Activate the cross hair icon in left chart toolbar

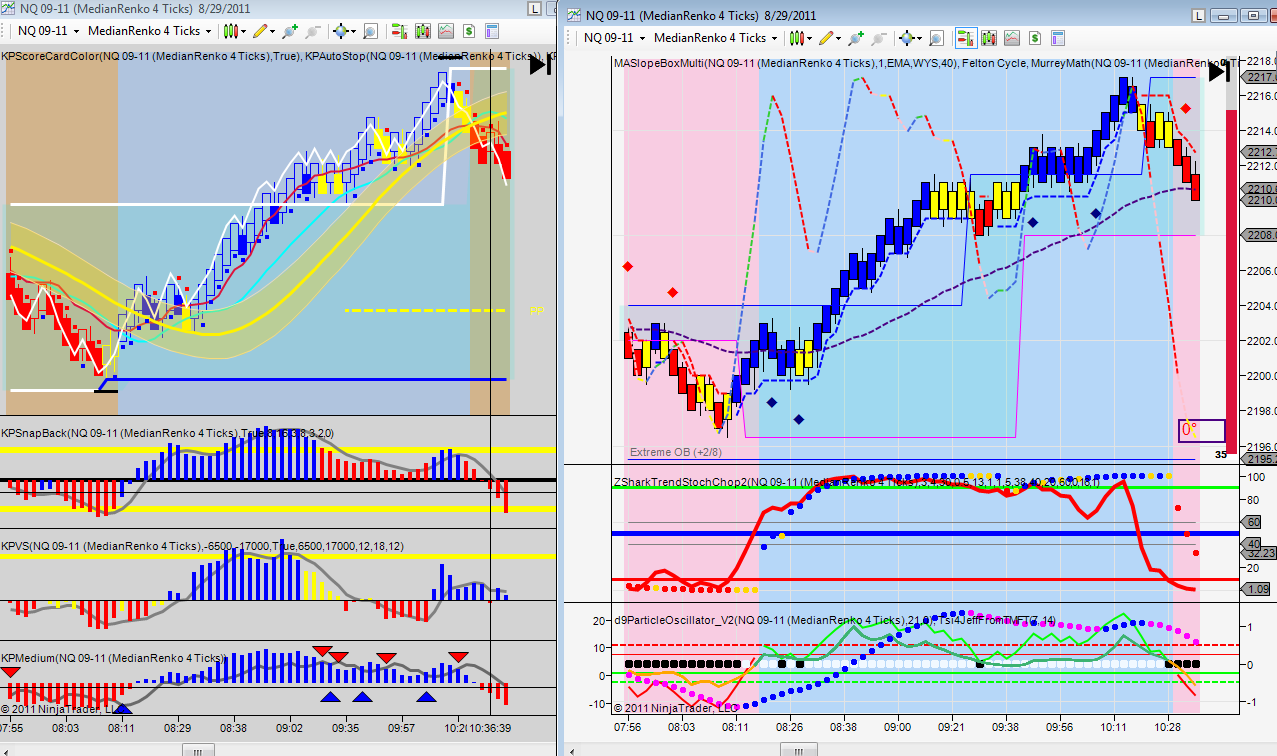click(340, 31)
